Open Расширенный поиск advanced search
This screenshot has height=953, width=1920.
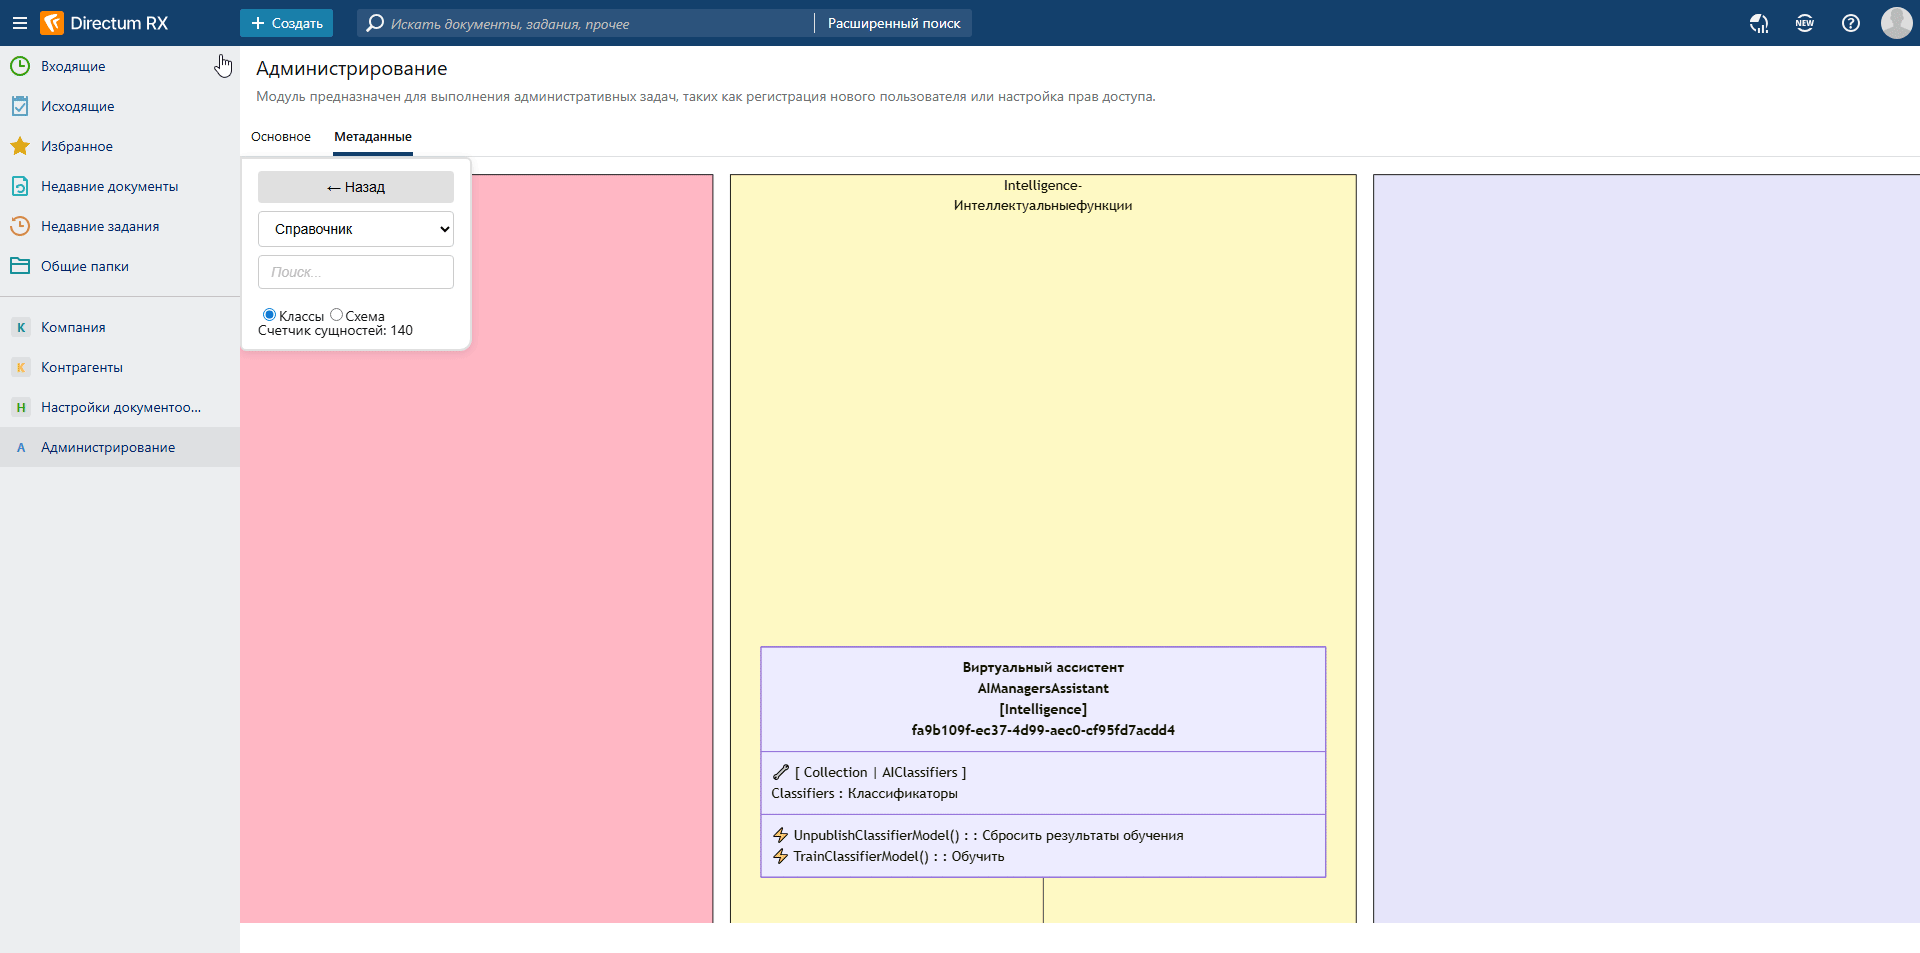(x=893, y=23)
